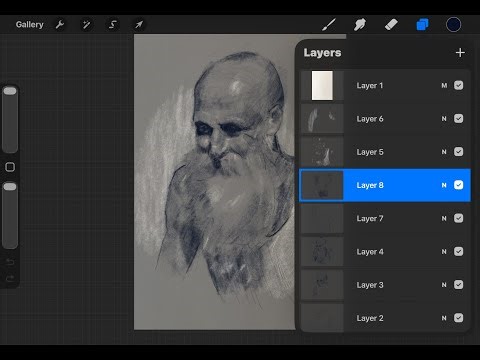Toggle Layer 2 visibility checkbox

click(x=459, y=318)
